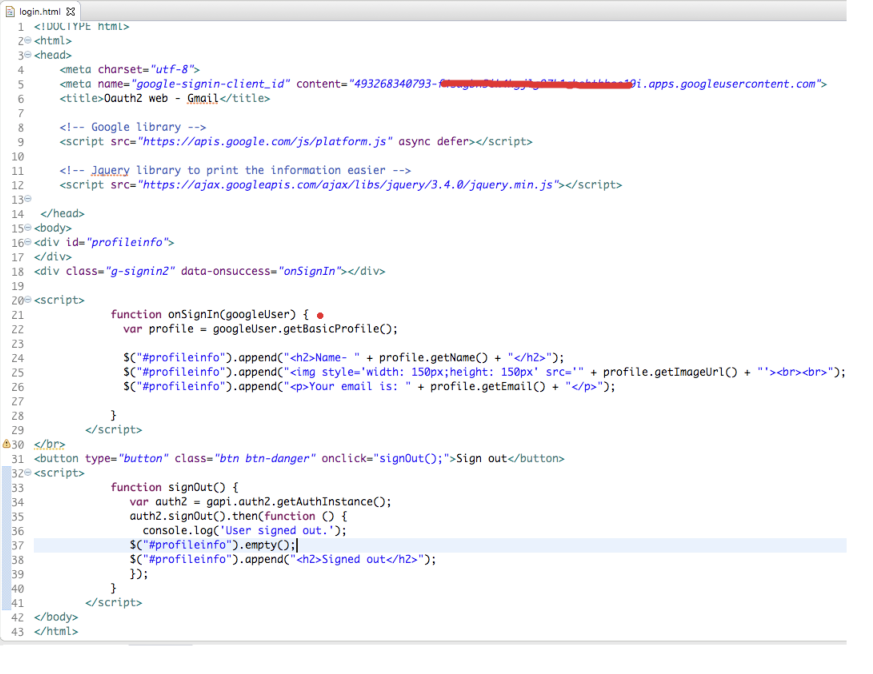
Task: Select the login.html editor tab
Action: [40, 11]
